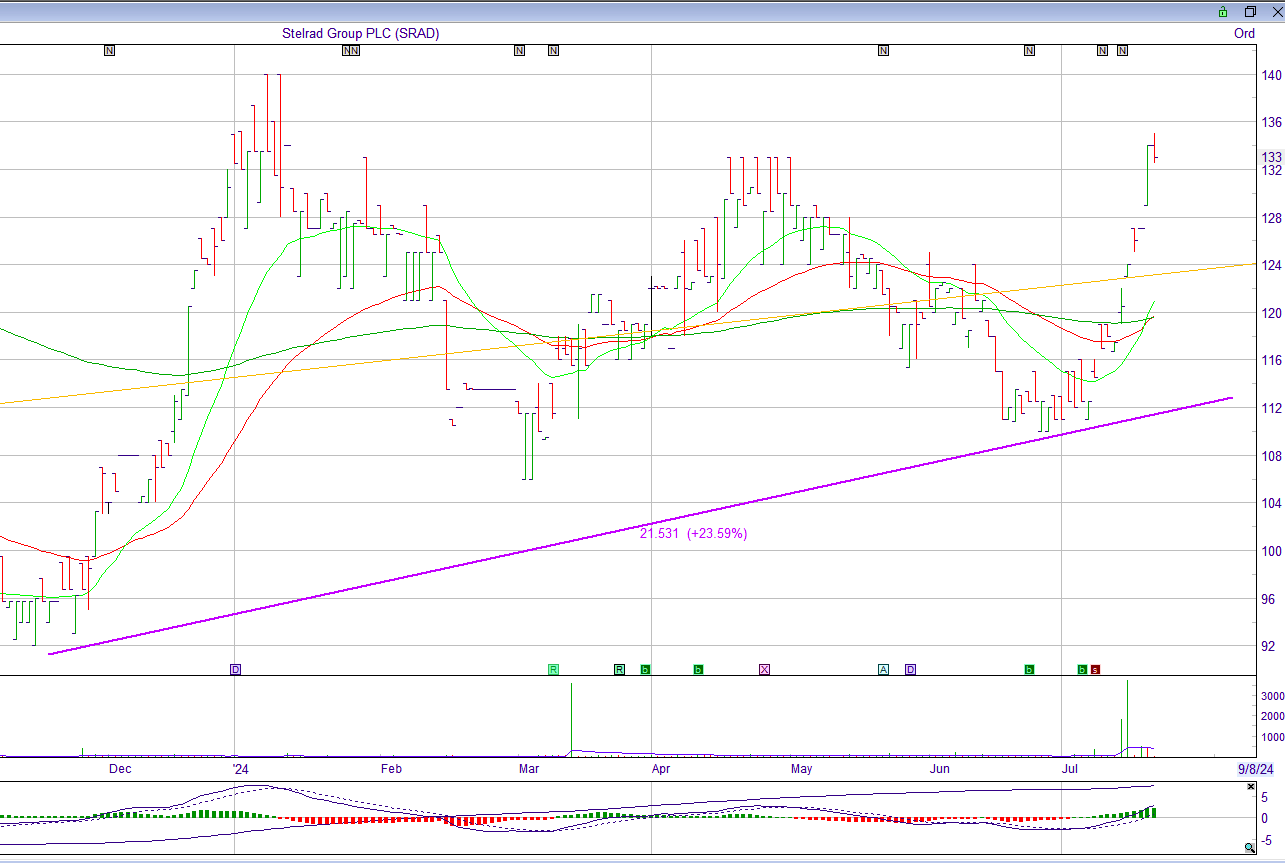Open the A event marker in May
The height and width of the screenshot is (863, 1285).
[884, 669]
